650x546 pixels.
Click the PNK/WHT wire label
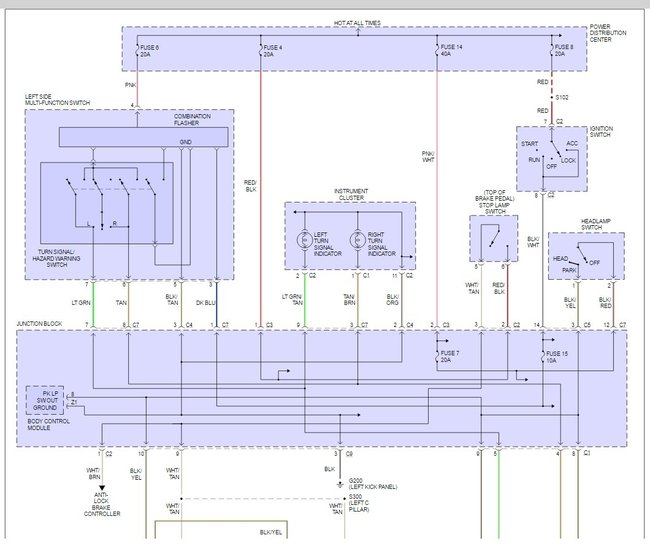[x=428, y=156]
